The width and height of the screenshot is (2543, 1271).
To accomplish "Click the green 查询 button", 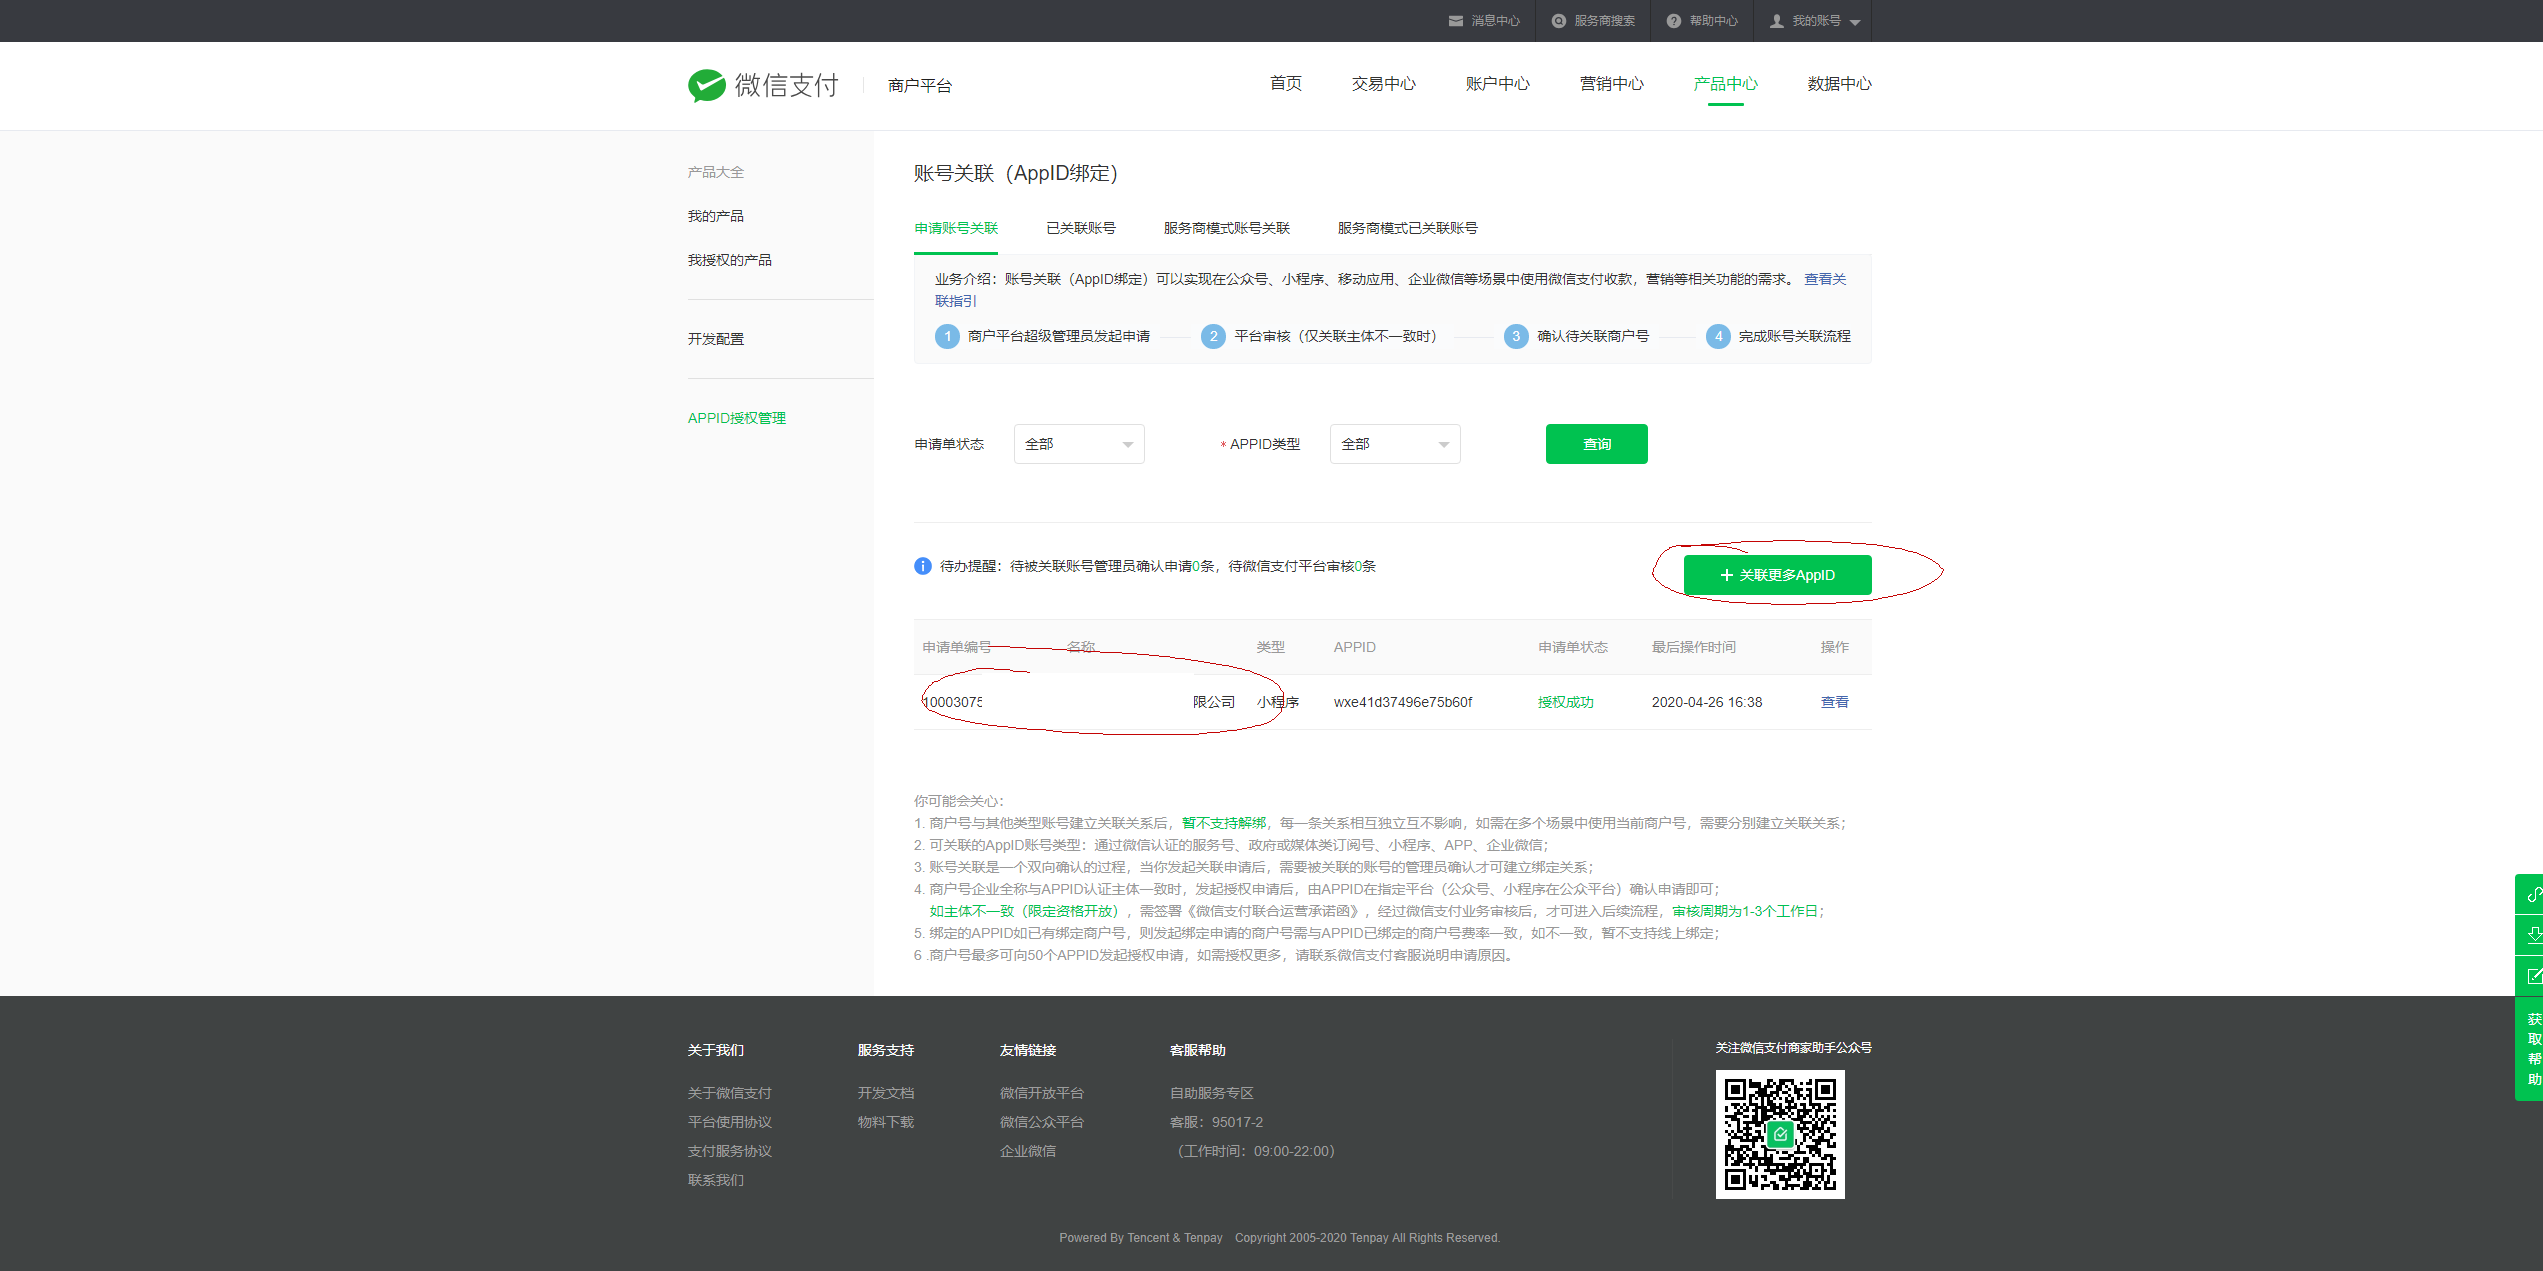I will coord(1597,444).
